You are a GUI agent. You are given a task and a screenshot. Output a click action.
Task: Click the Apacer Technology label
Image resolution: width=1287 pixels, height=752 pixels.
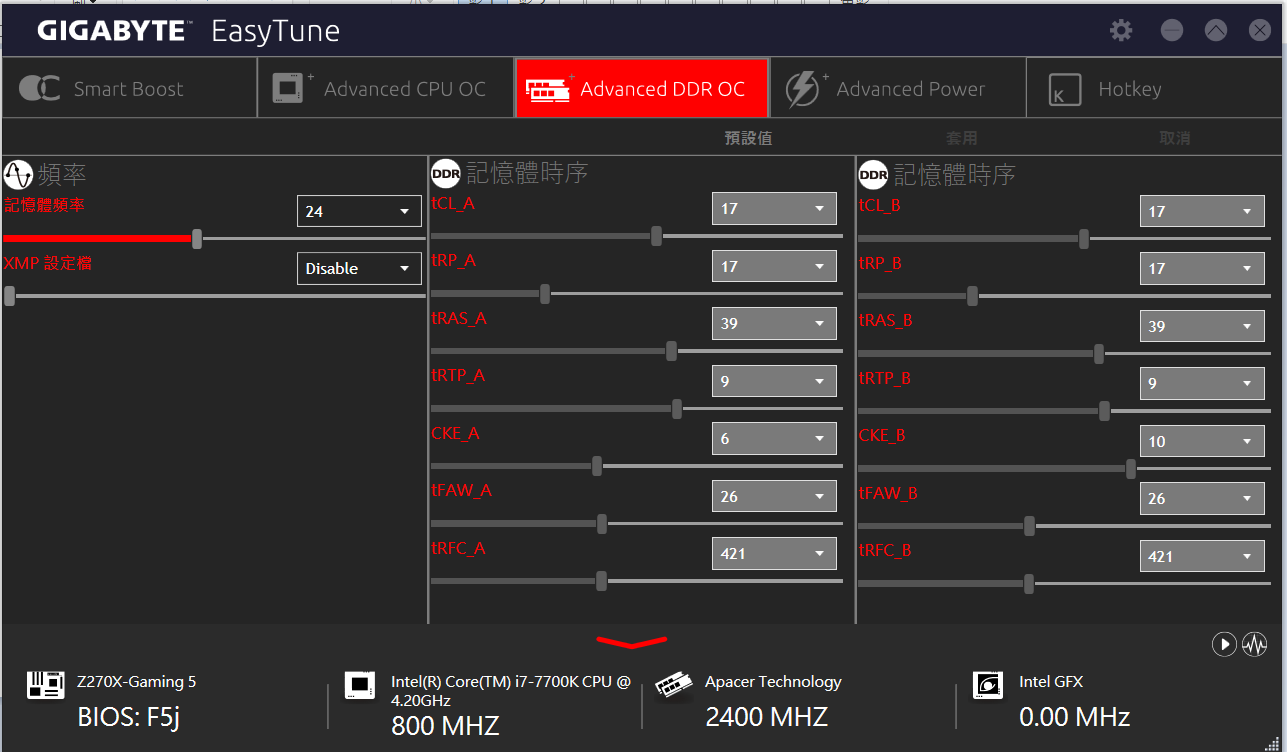click(773, 682)
